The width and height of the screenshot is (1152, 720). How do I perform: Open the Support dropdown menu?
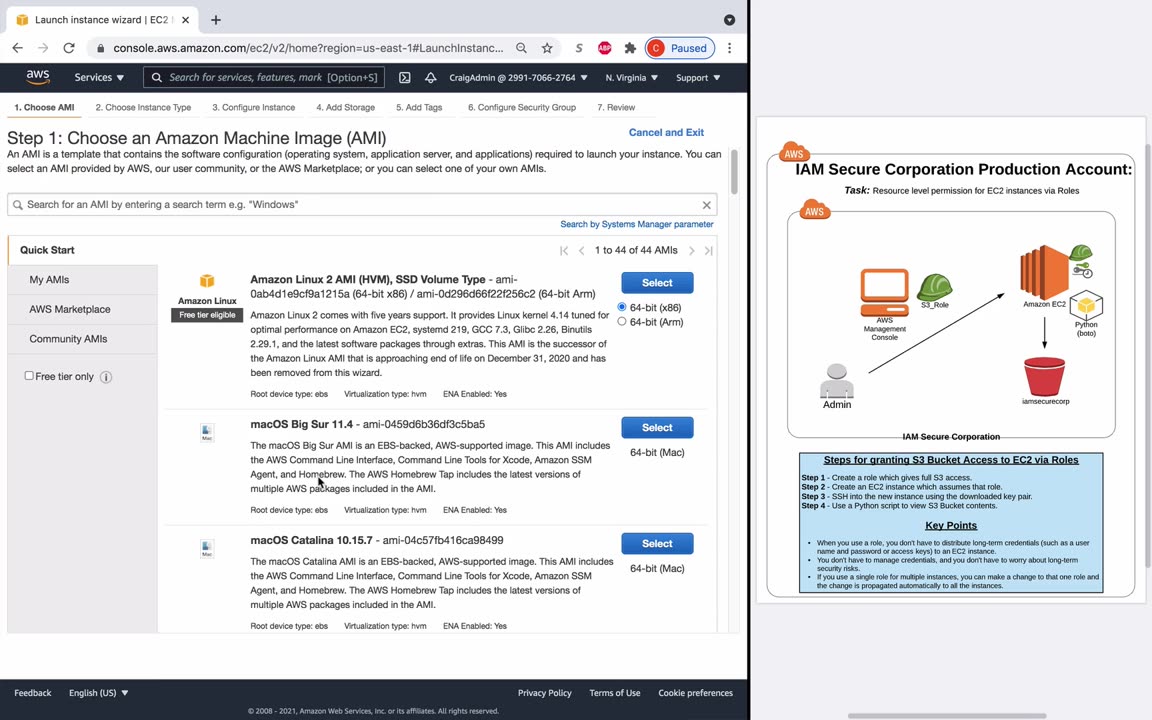point(697,77)
